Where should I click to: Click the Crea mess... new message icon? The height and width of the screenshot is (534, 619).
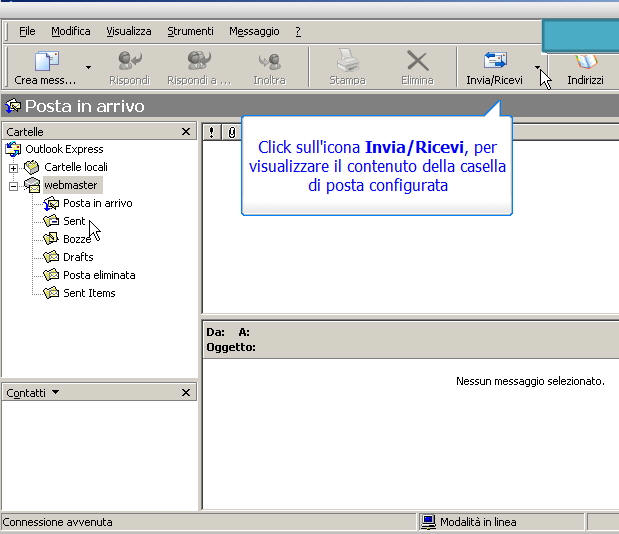(x=47, y=61)
